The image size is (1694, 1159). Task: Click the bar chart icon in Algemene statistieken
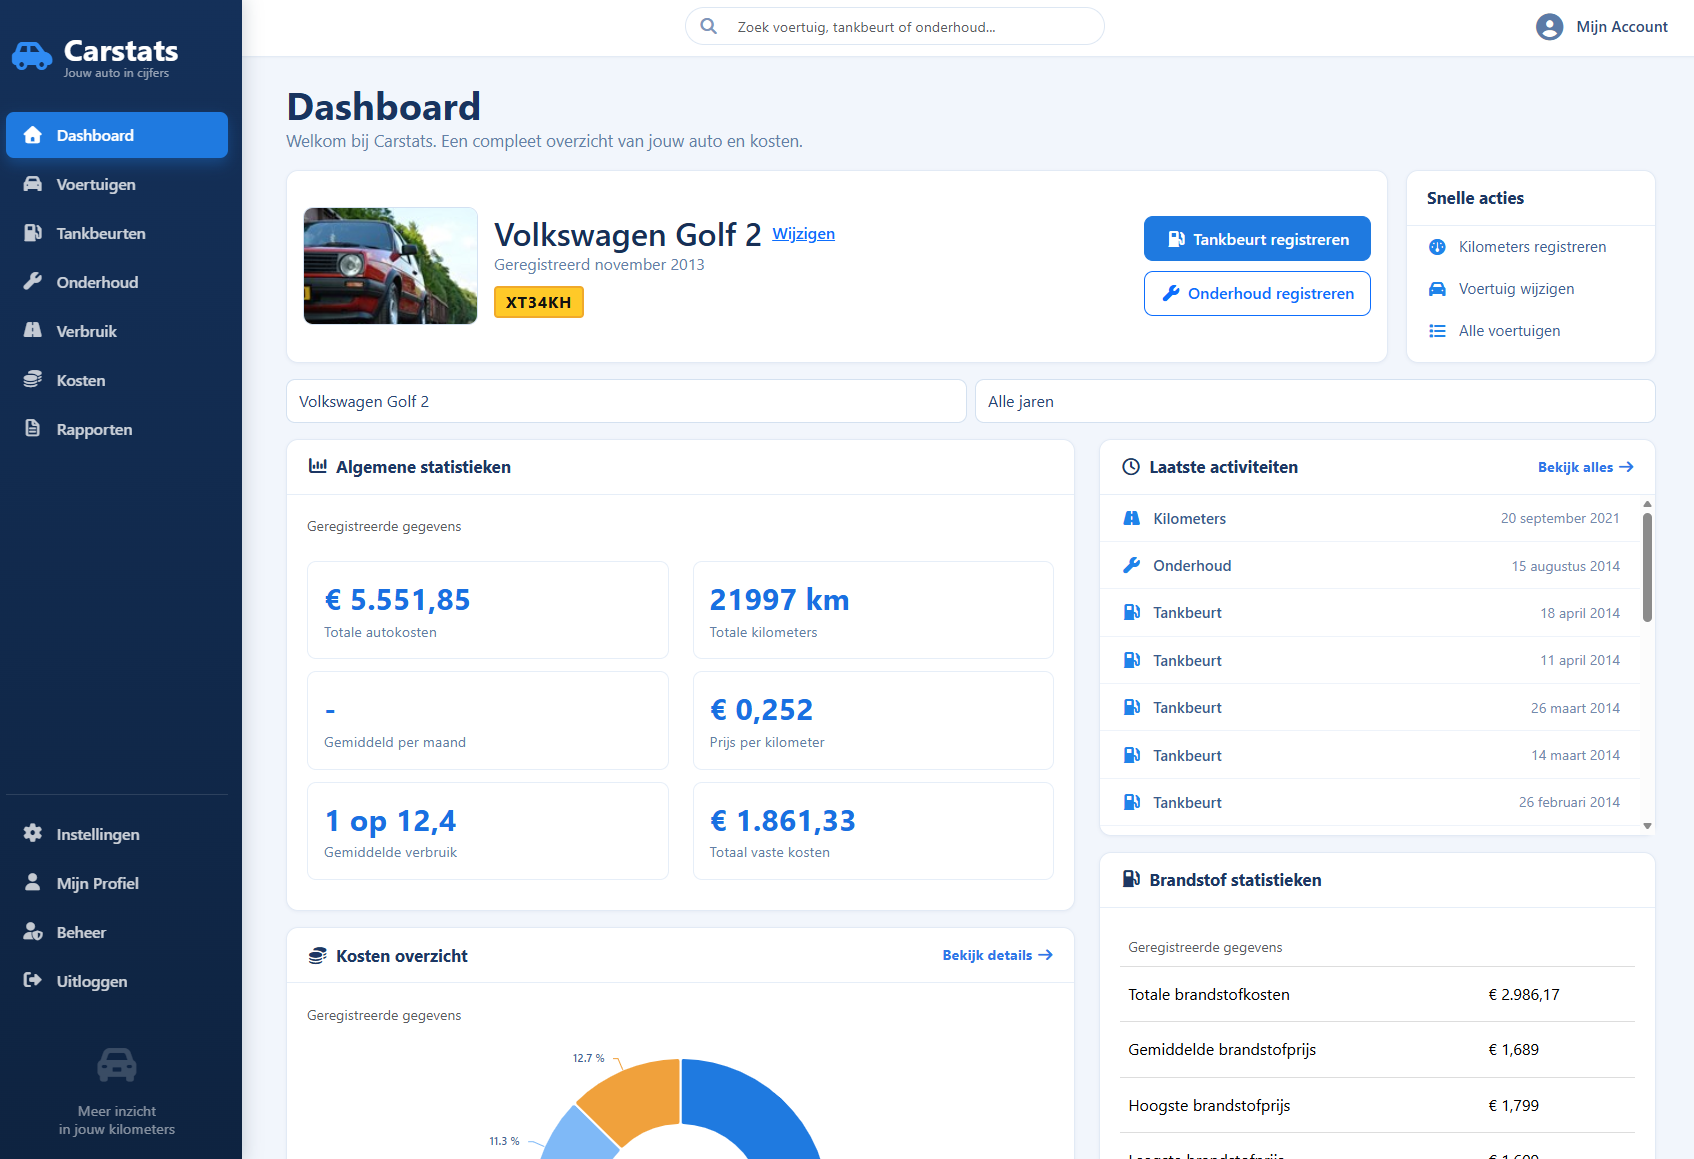point(318,466)
